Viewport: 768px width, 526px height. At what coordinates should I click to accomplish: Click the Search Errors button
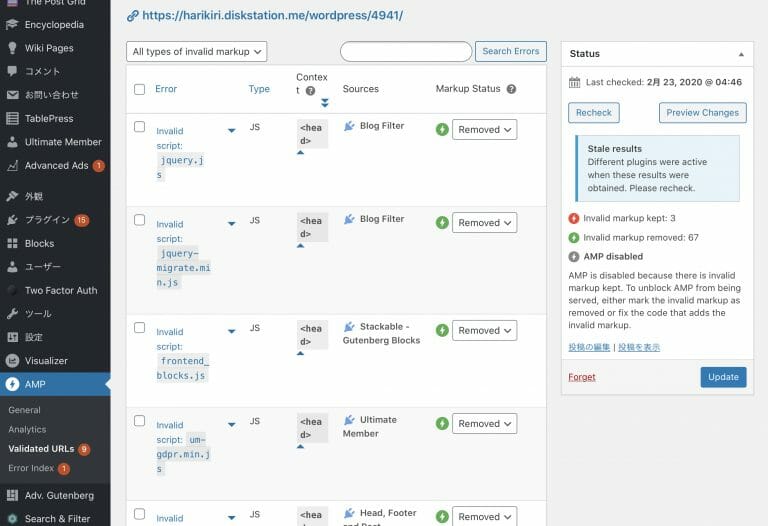tap(511, 51)
